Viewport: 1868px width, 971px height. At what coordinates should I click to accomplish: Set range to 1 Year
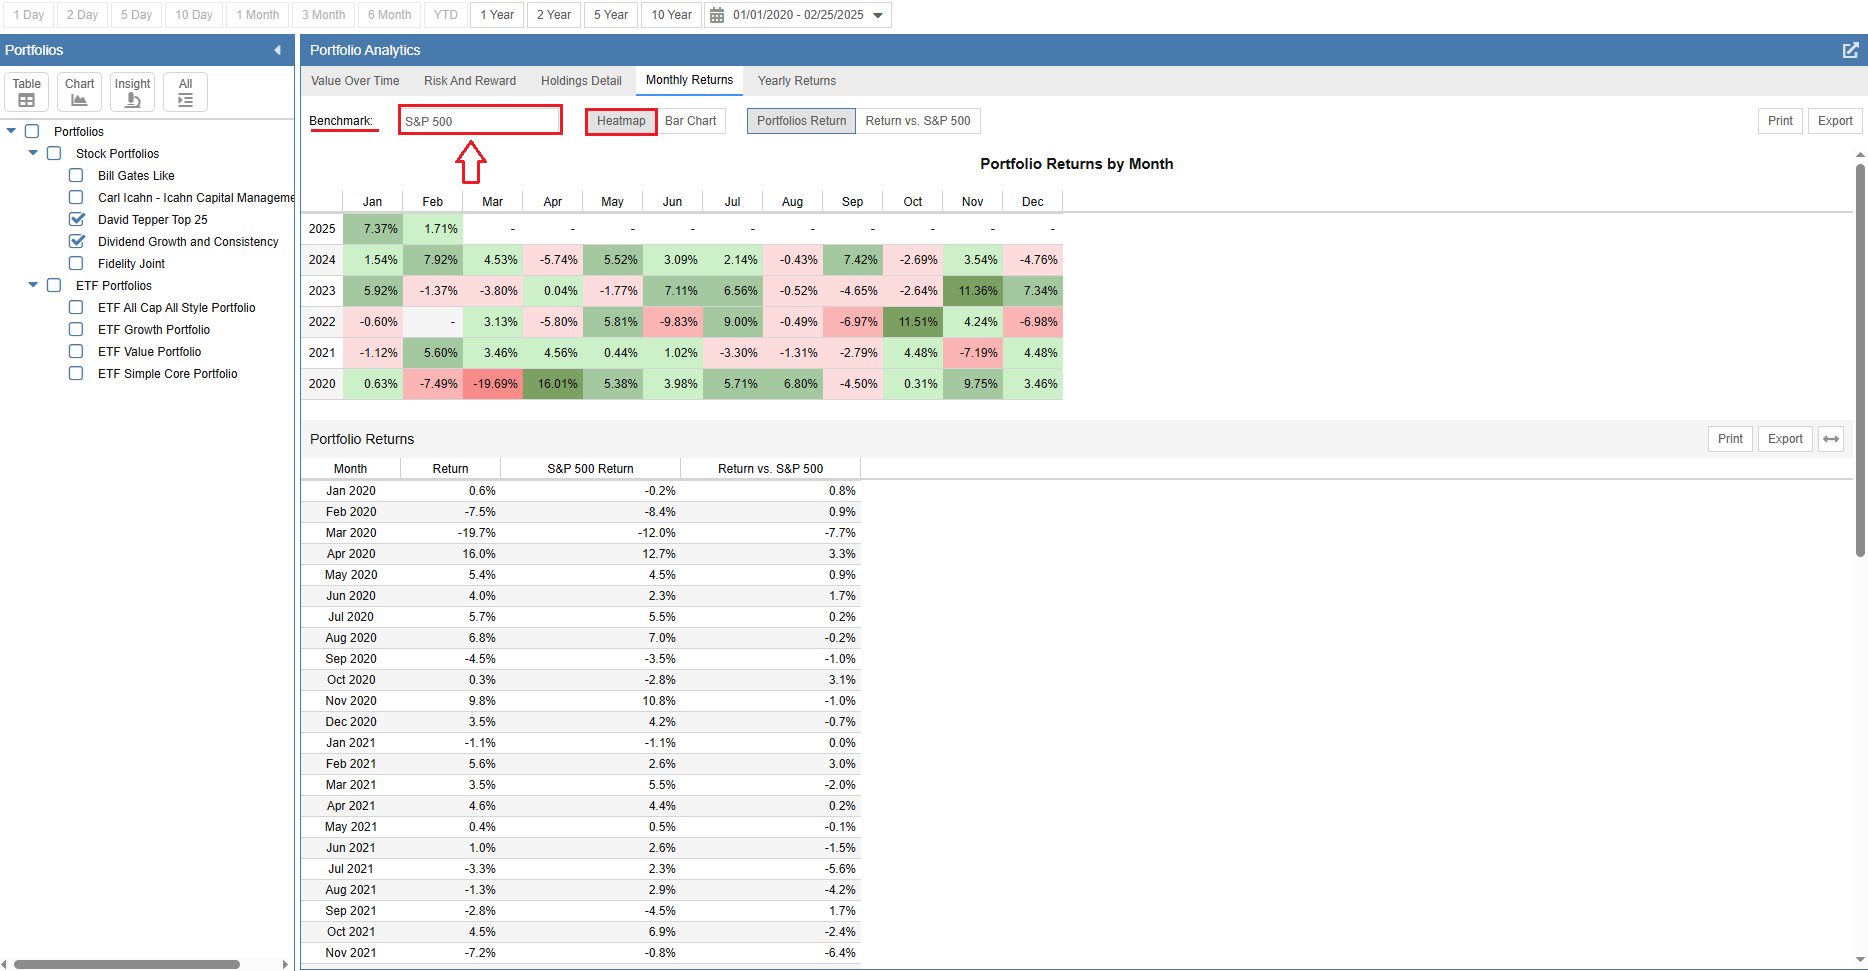[497, 15]
